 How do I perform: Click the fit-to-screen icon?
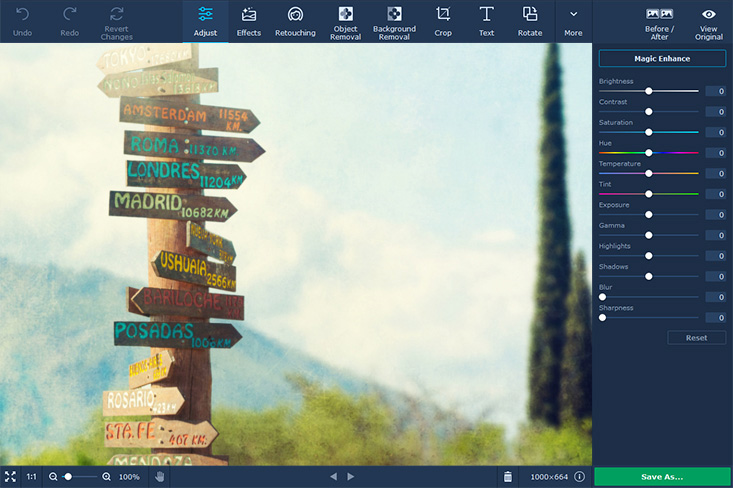pos(10,476)
